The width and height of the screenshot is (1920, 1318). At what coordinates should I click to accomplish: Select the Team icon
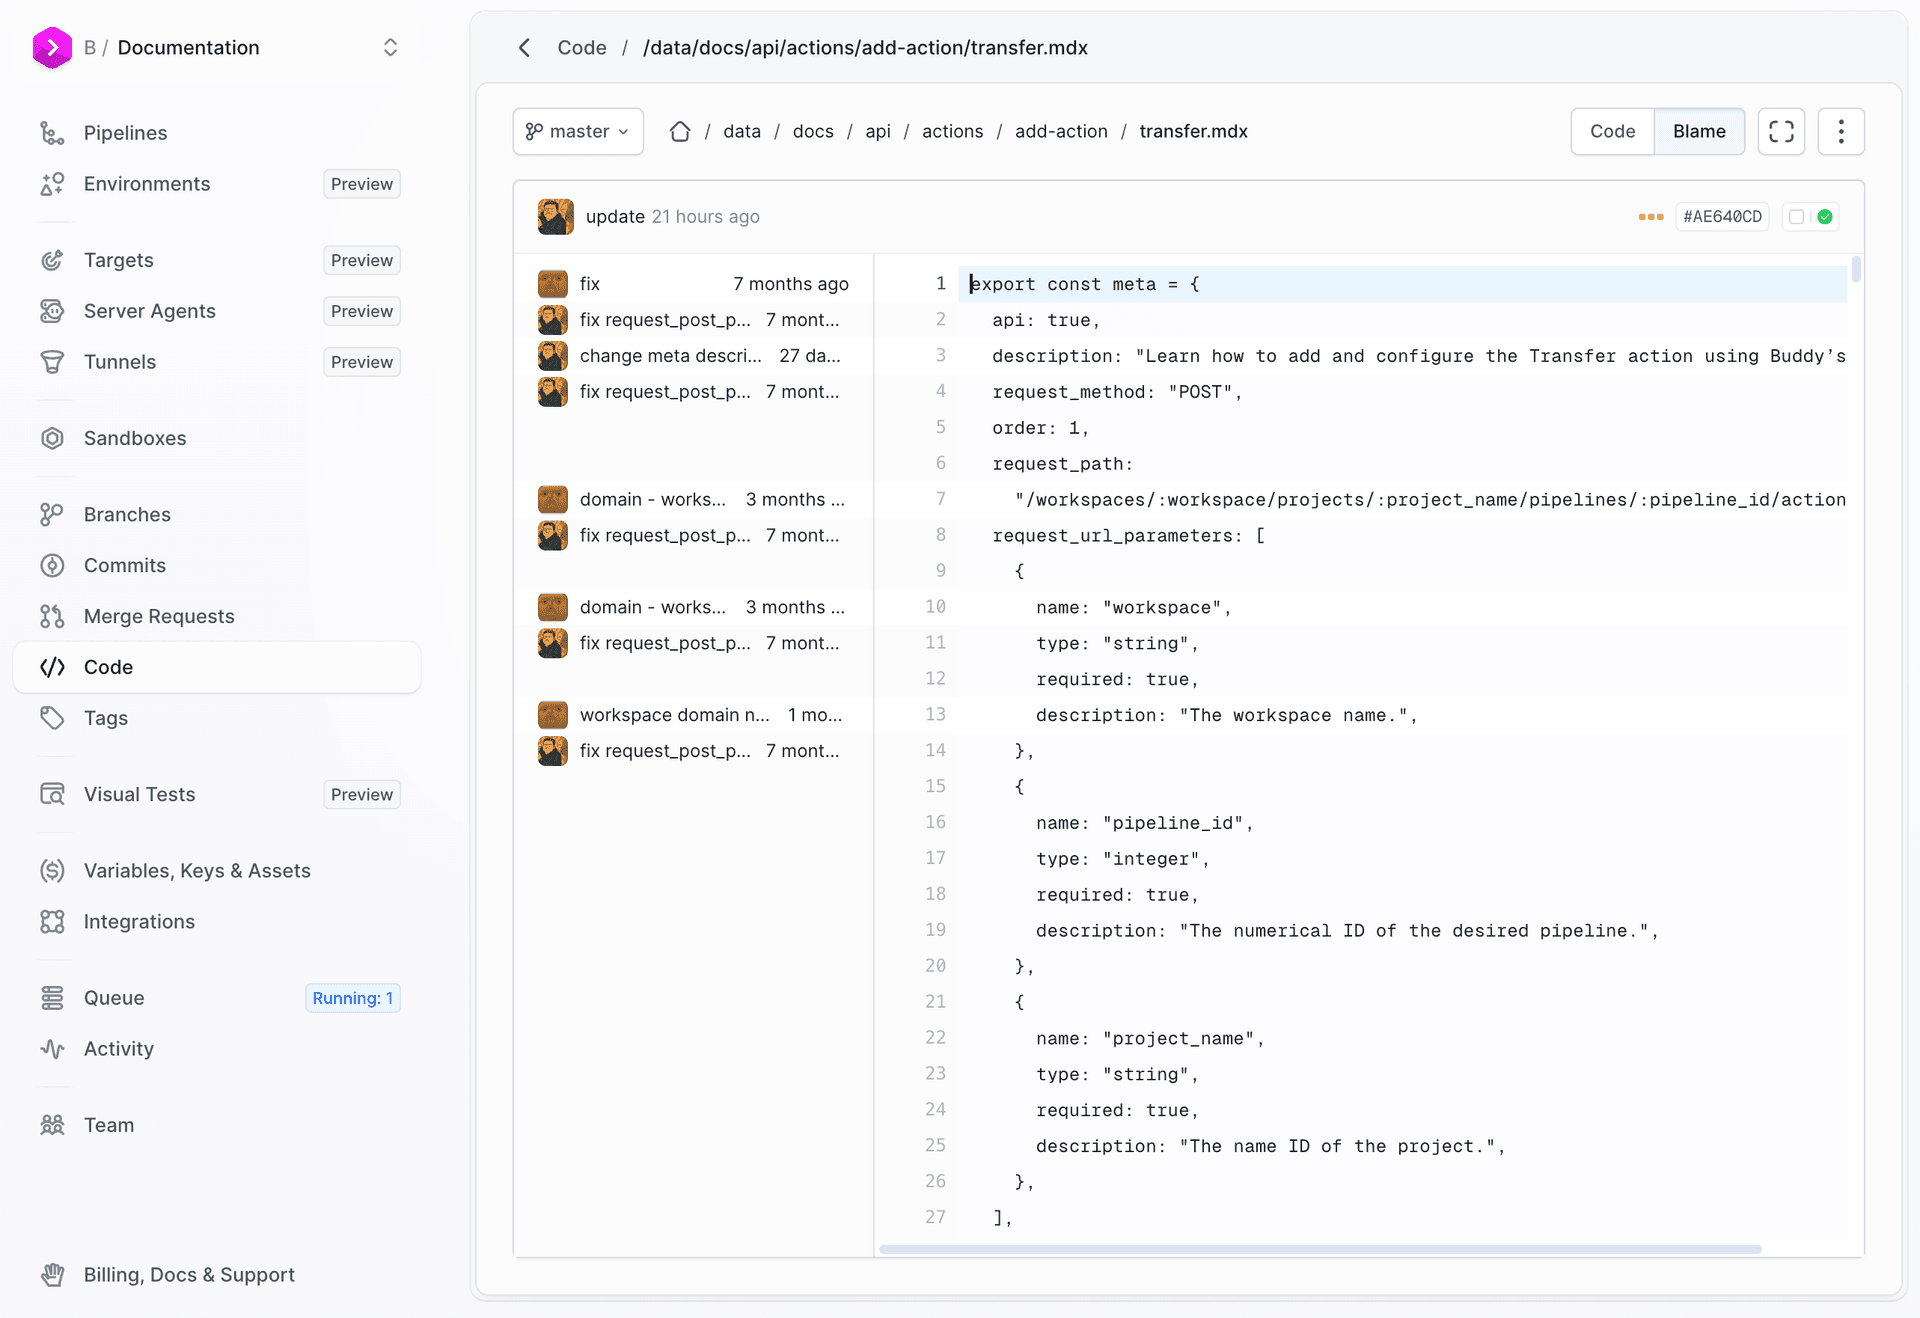(52, 1125)
